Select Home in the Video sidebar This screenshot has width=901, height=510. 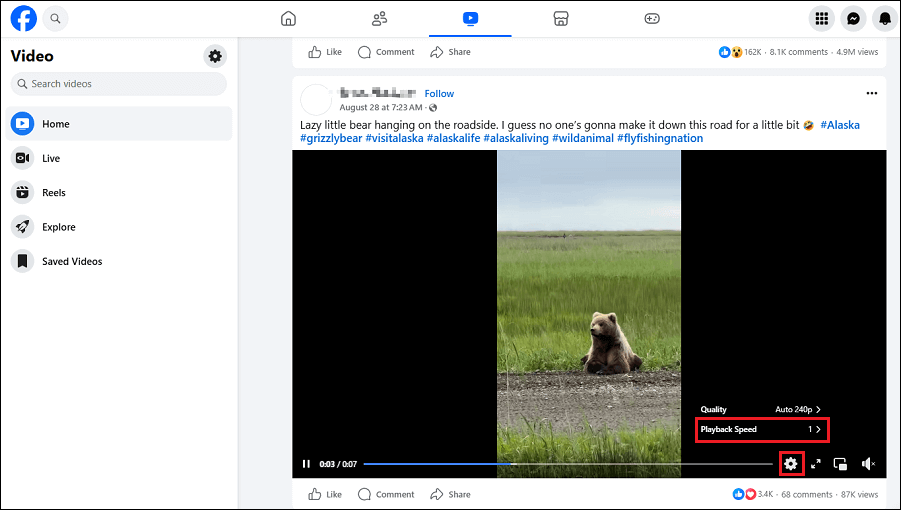coord(119,123)
